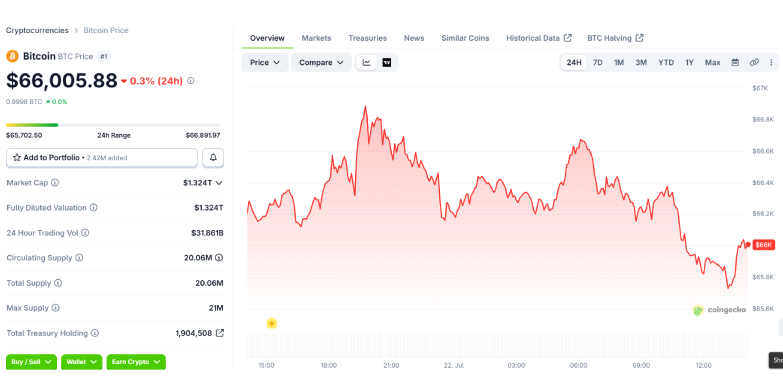Screen dimensions: 783x388
Task: Click the $66,005.88 price text
Action: 62,80
